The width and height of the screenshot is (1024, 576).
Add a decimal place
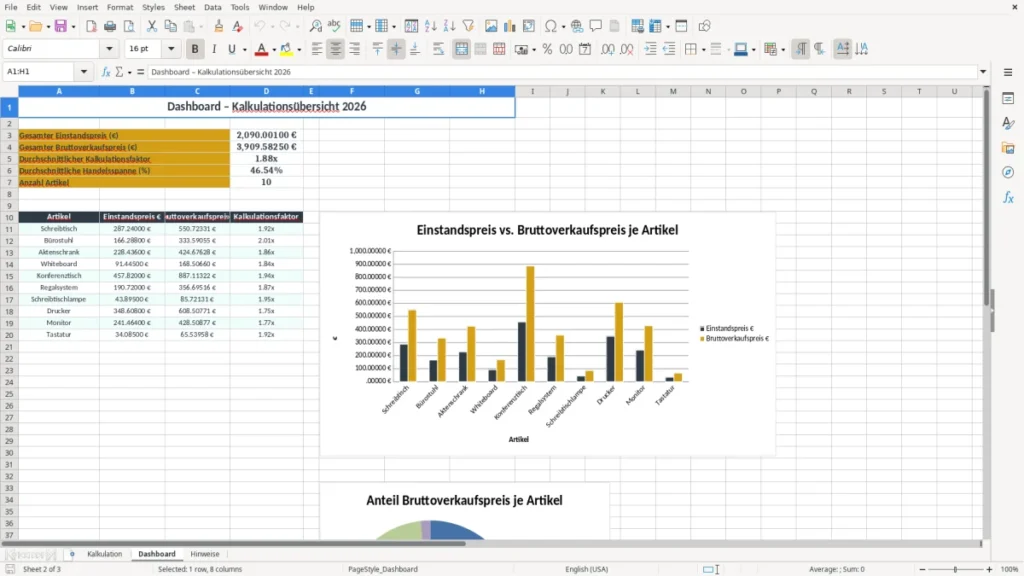tap(607, 49)
